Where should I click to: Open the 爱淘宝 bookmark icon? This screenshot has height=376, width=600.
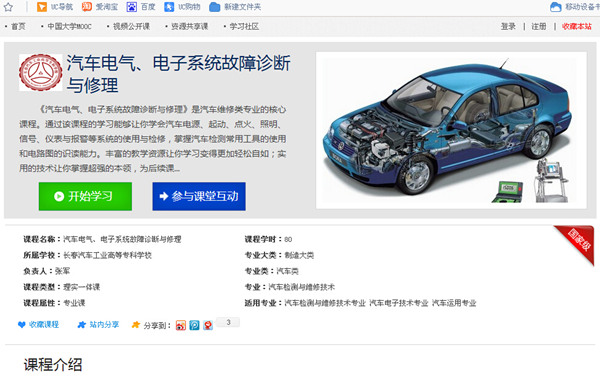87,7
